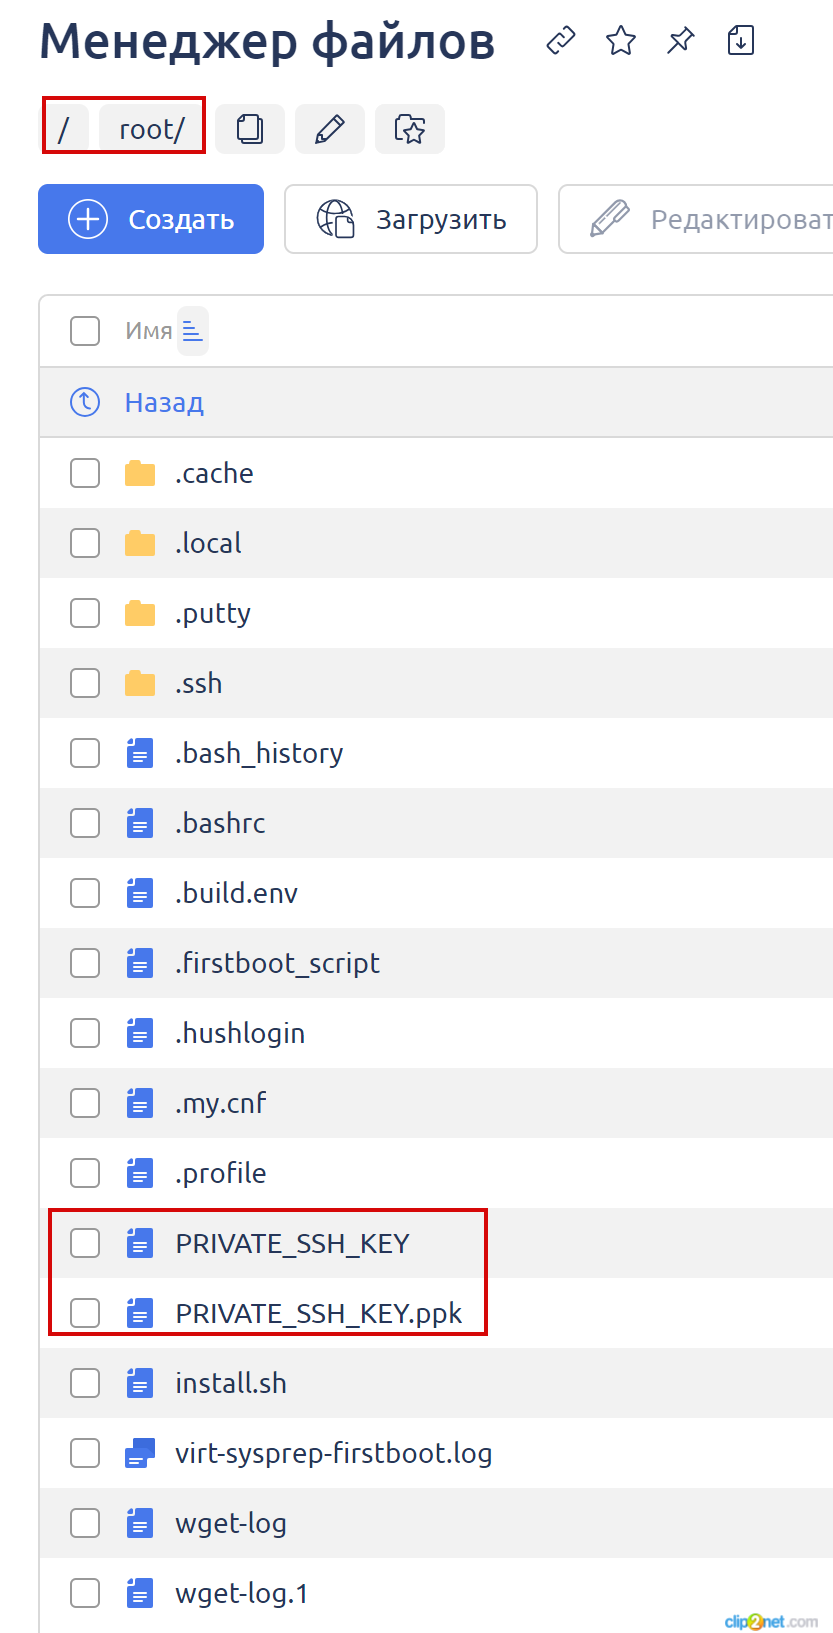Open the virt-sysprep-firstboot.log file
This screenshot has height=1633, width=833.
tap(333, 1453)
